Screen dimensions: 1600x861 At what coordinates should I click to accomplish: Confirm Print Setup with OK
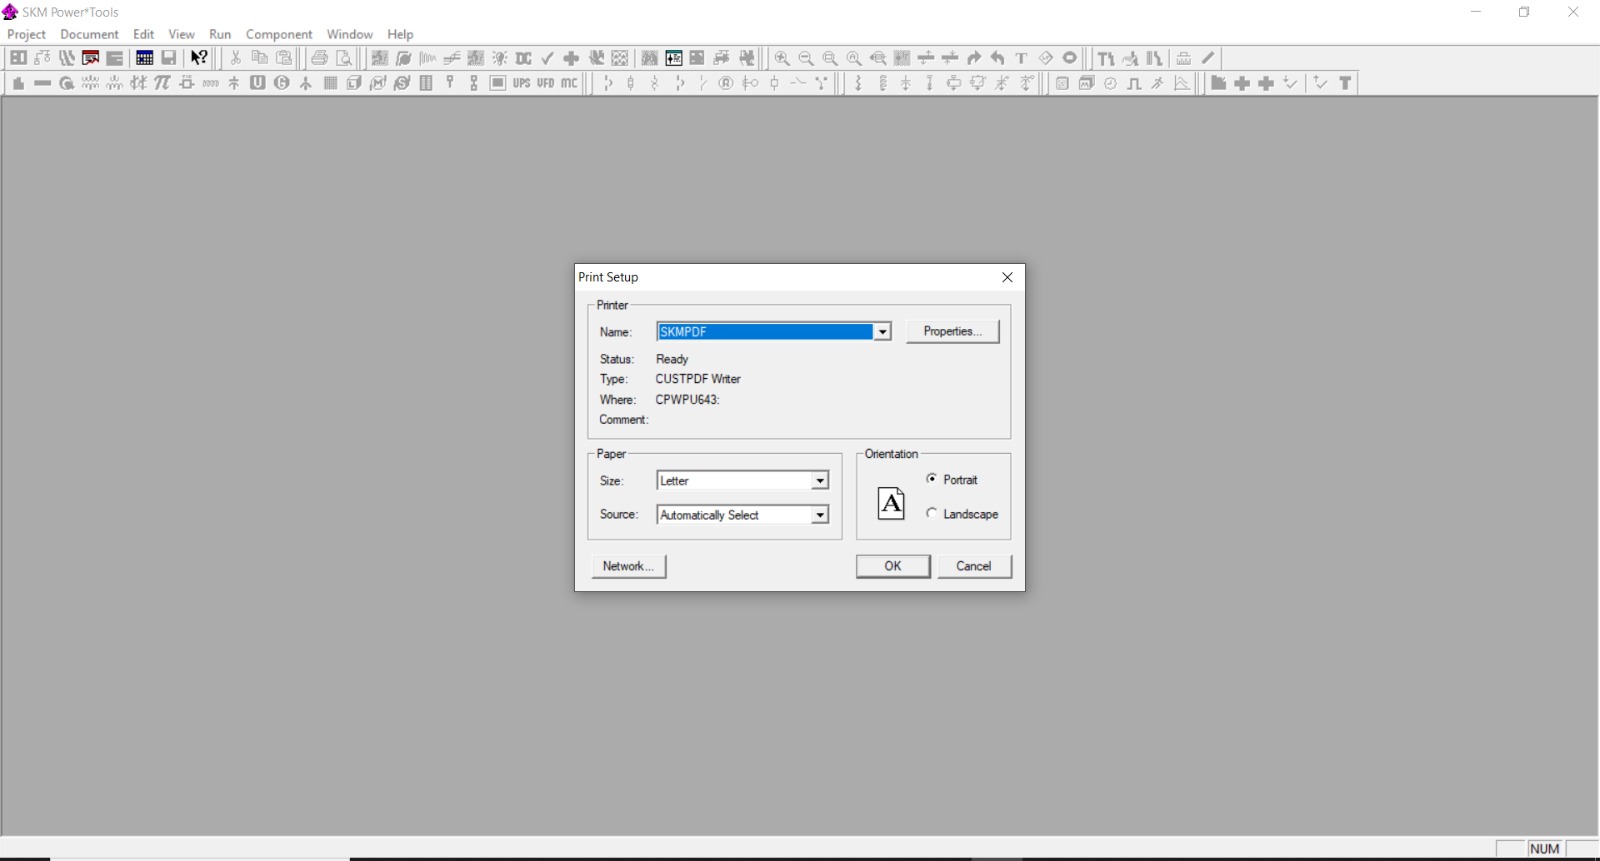(x=893, y=566)
